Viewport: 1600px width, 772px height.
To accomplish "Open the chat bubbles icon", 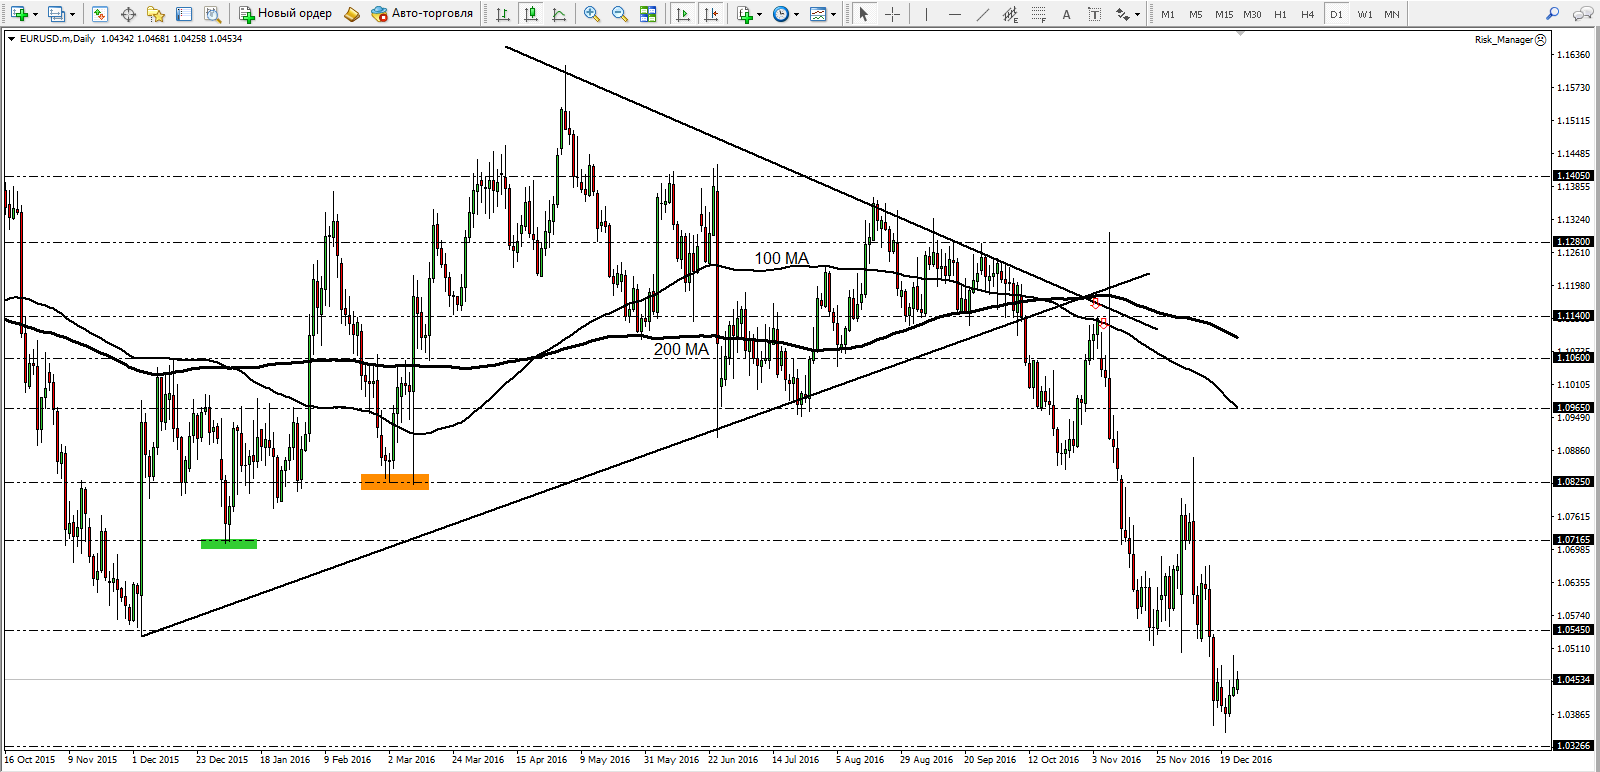I will (x=1583, y=14).
